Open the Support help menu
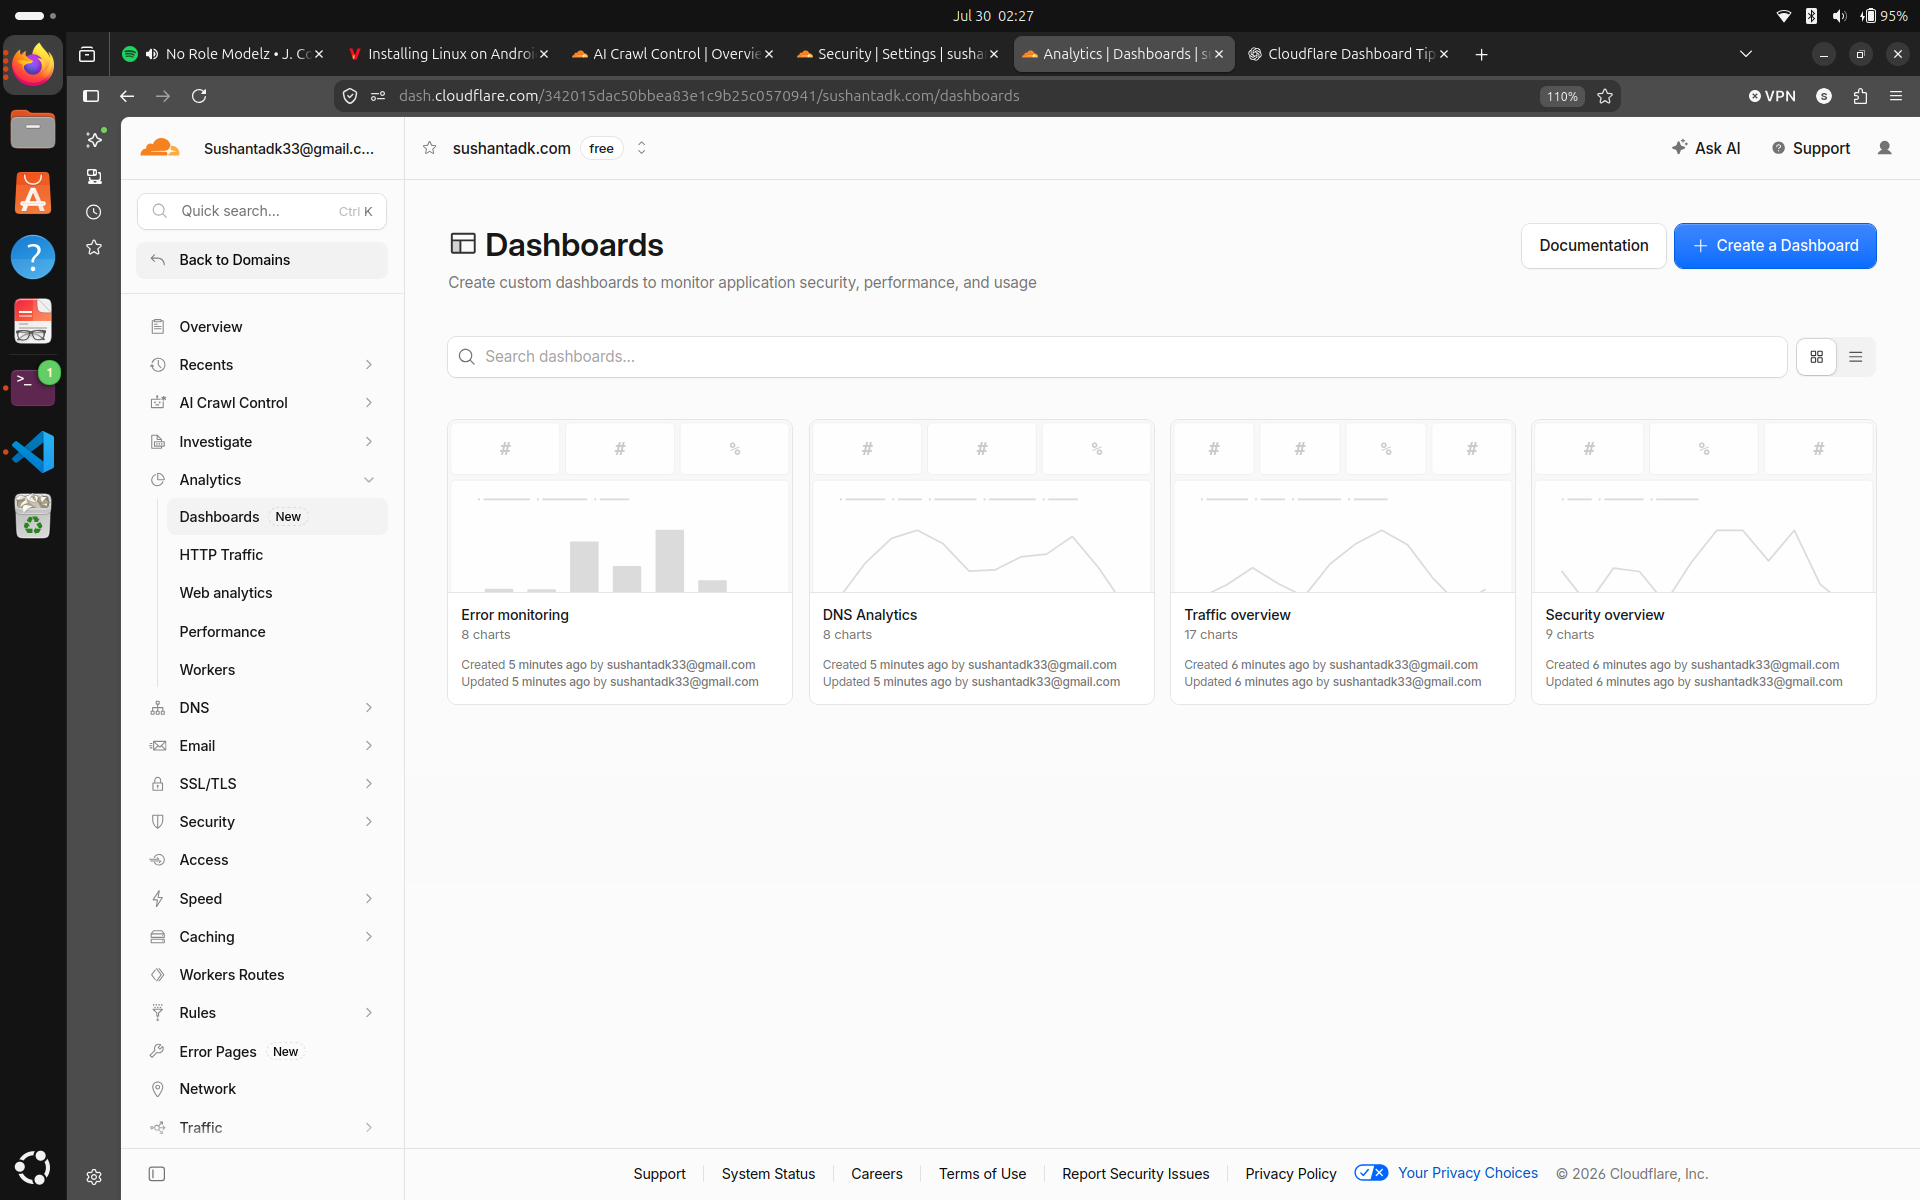Viewport: 1920px width, 1200px height. click(1811, 148)
